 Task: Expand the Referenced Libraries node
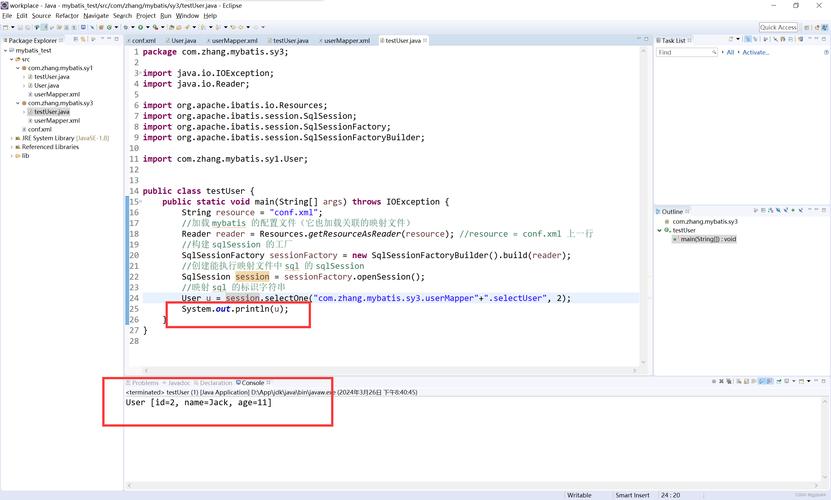(13, 147)
